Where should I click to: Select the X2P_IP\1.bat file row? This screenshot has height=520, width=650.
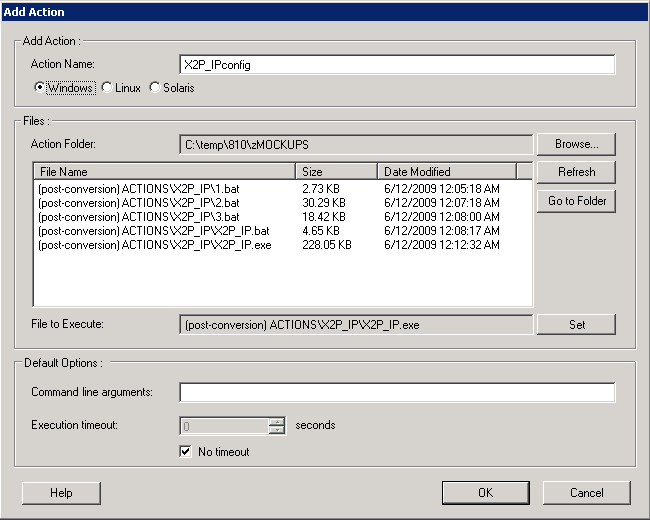138,188
